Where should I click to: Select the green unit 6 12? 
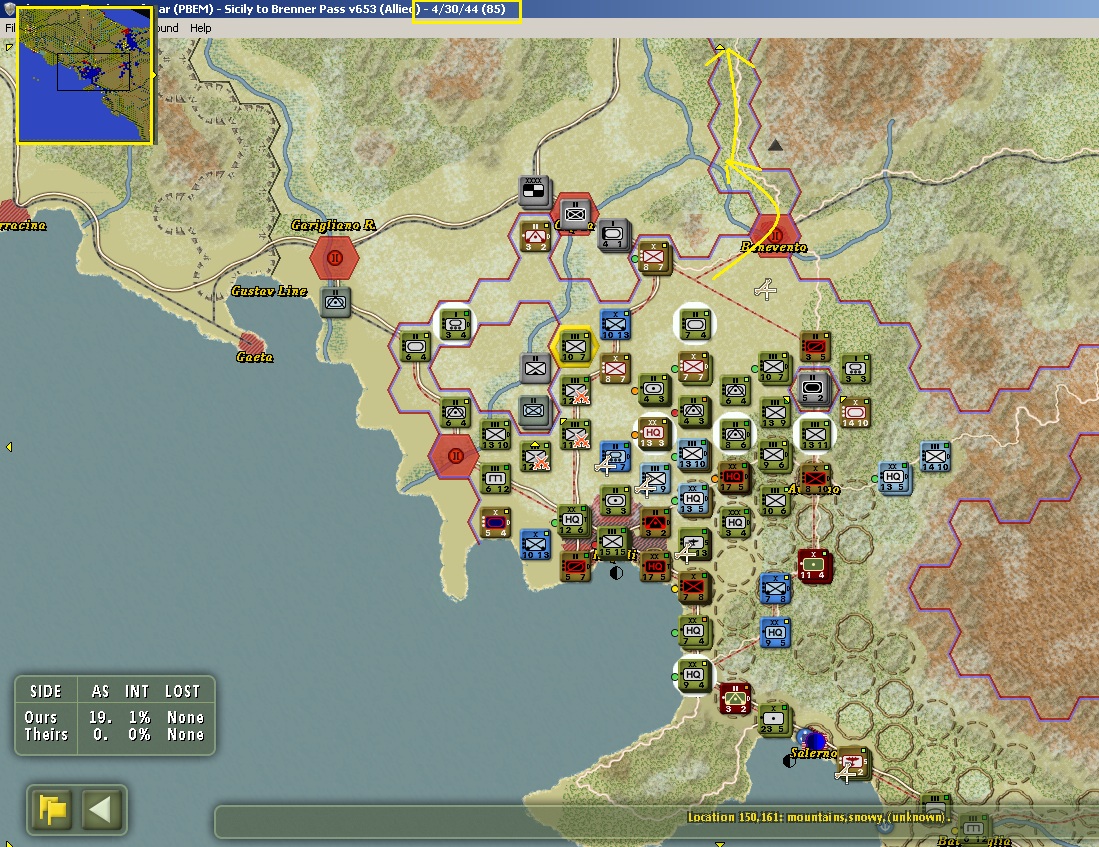pos(496,478)
